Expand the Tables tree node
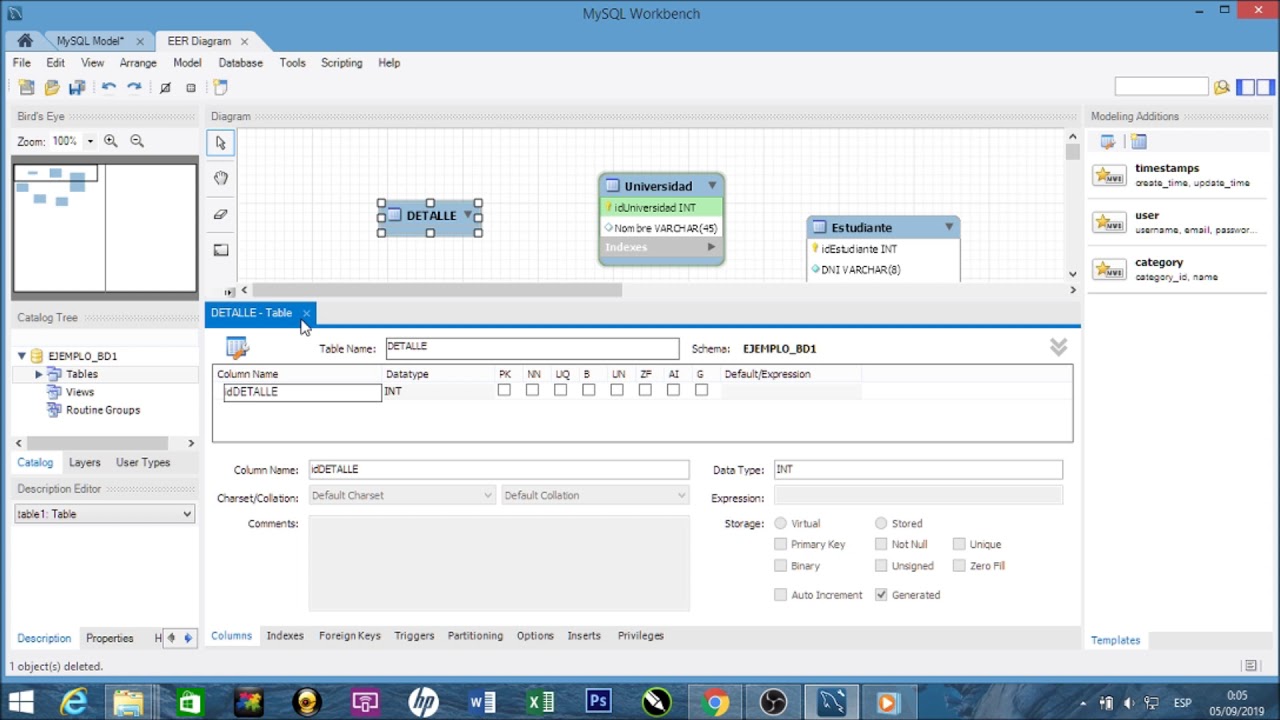Screen dimensions: 1280x720 (x=39, y=374)
